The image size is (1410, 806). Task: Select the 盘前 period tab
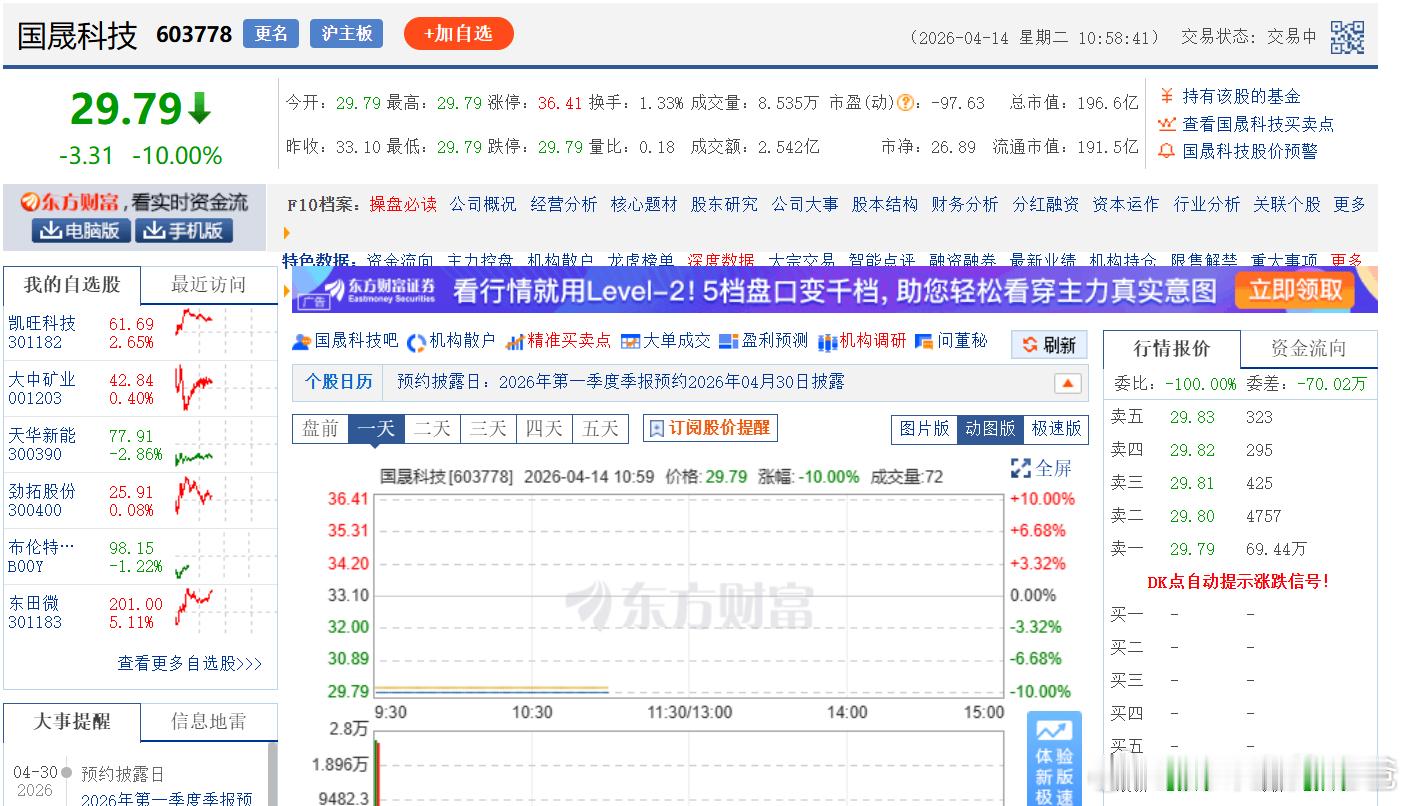[320, 429]
